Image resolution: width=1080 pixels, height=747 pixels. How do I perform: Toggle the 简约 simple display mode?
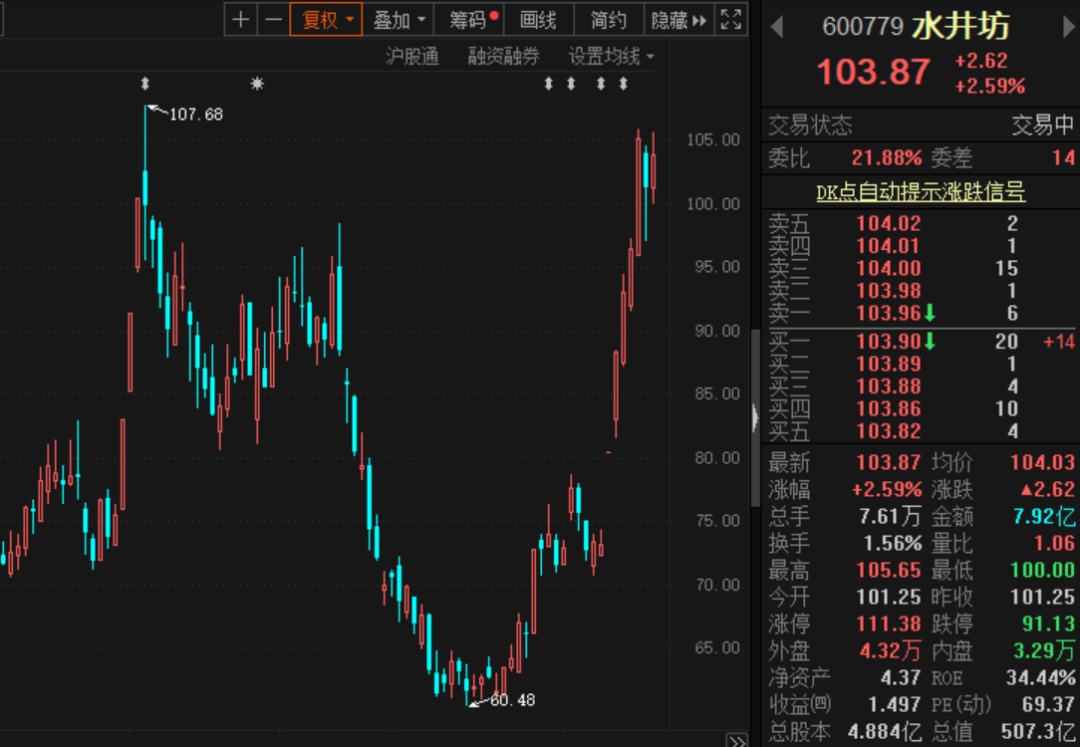(608, 19)
